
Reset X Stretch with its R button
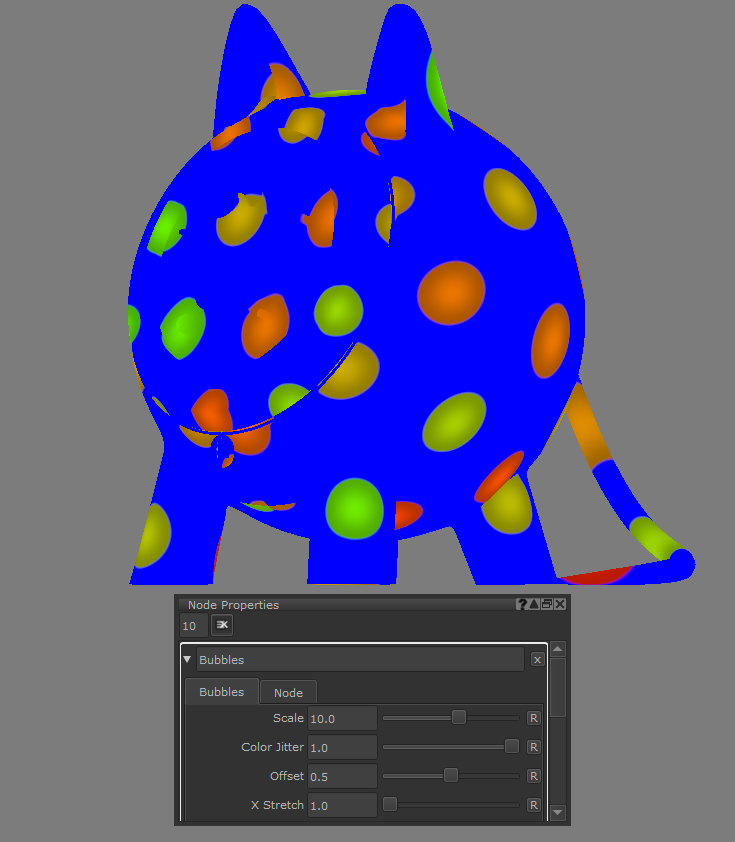(x=534, y=805)
